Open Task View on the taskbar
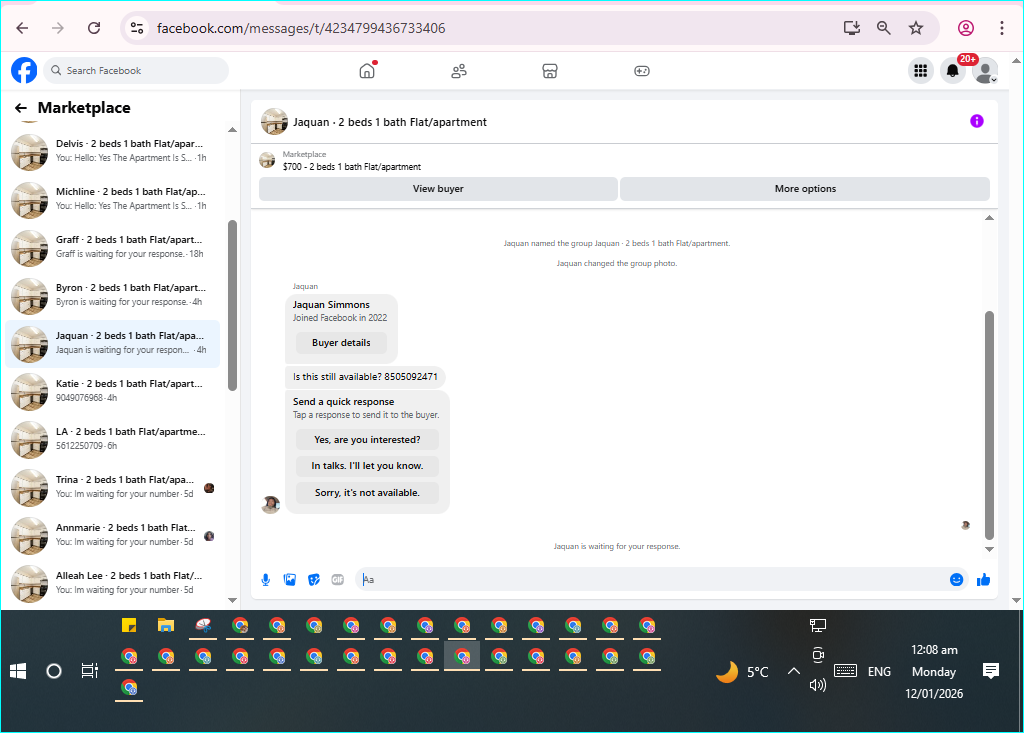 point(89,671)
